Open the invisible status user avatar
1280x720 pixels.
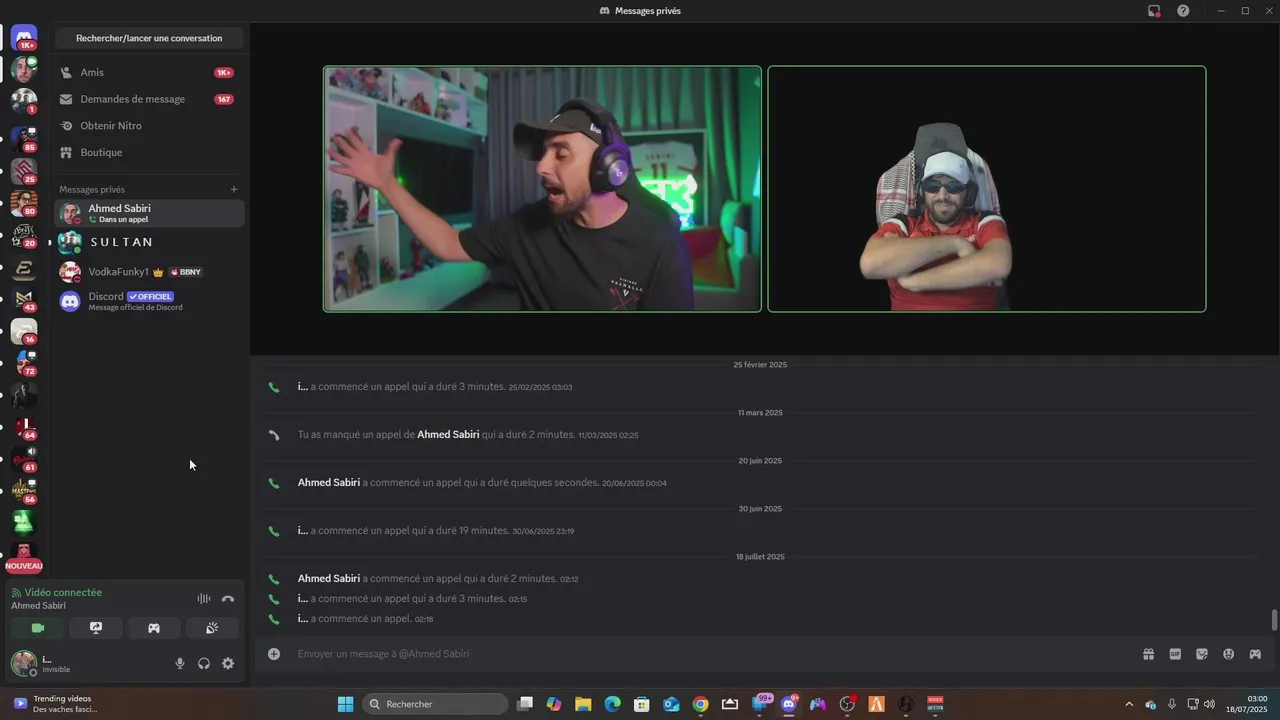pos(24,663)
